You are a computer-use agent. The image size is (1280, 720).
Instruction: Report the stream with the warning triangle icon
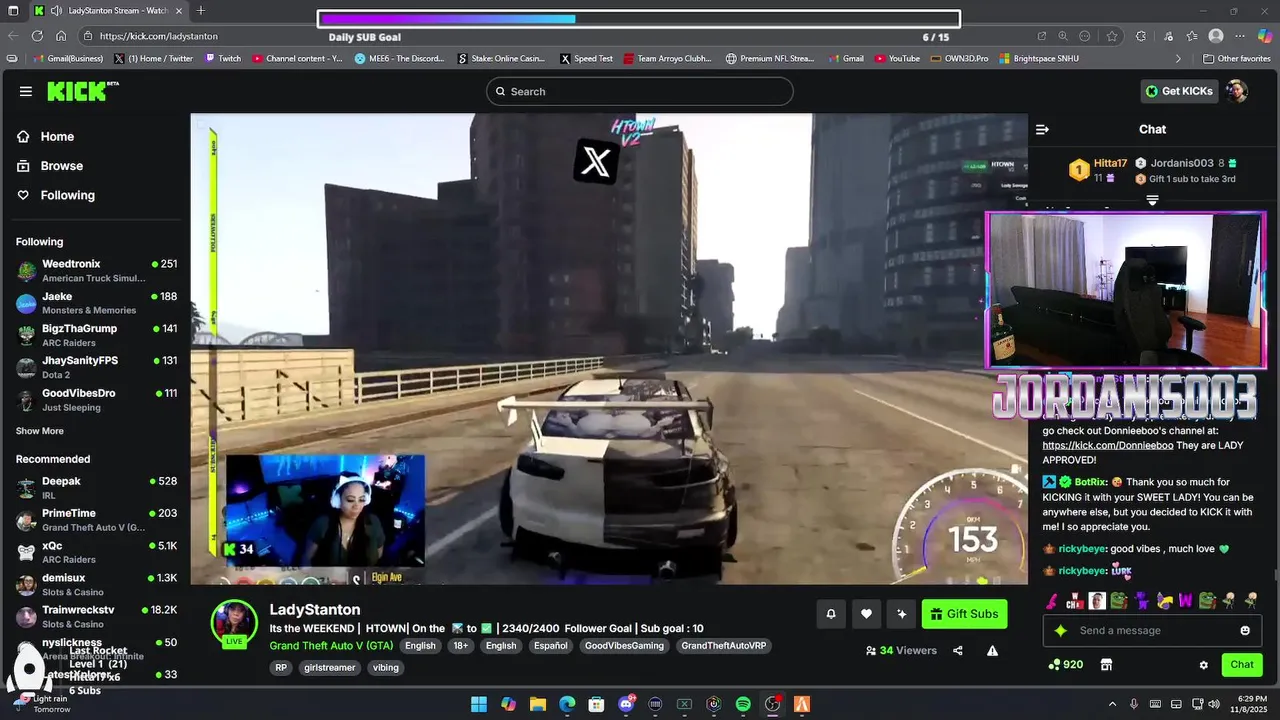992,650
